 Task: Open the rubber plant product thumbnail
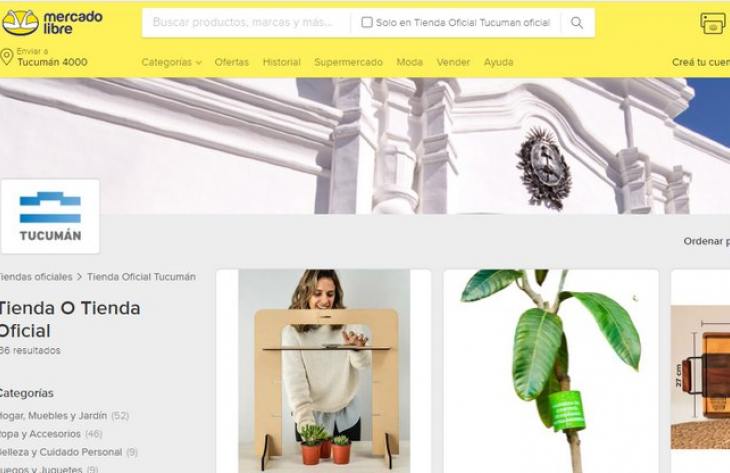tap(551, 371)
